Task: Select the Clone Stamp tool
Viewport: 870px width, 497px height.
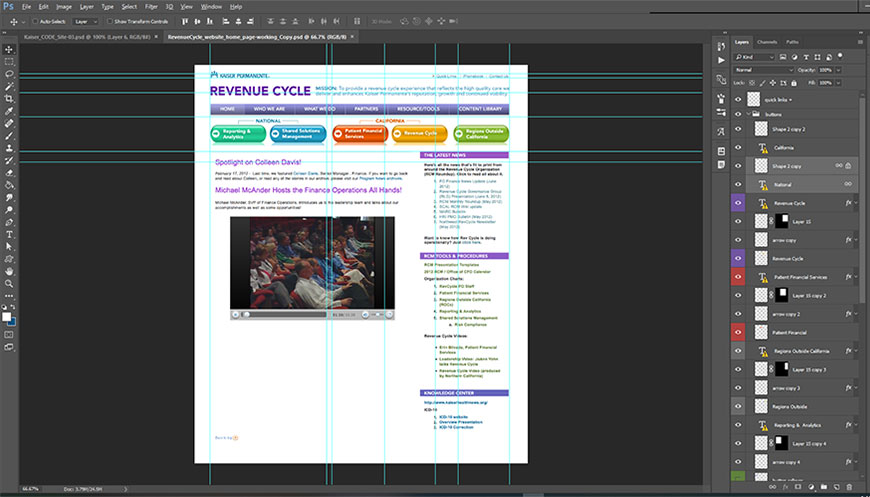Action: pyautogui.click(x=9, y=148)
